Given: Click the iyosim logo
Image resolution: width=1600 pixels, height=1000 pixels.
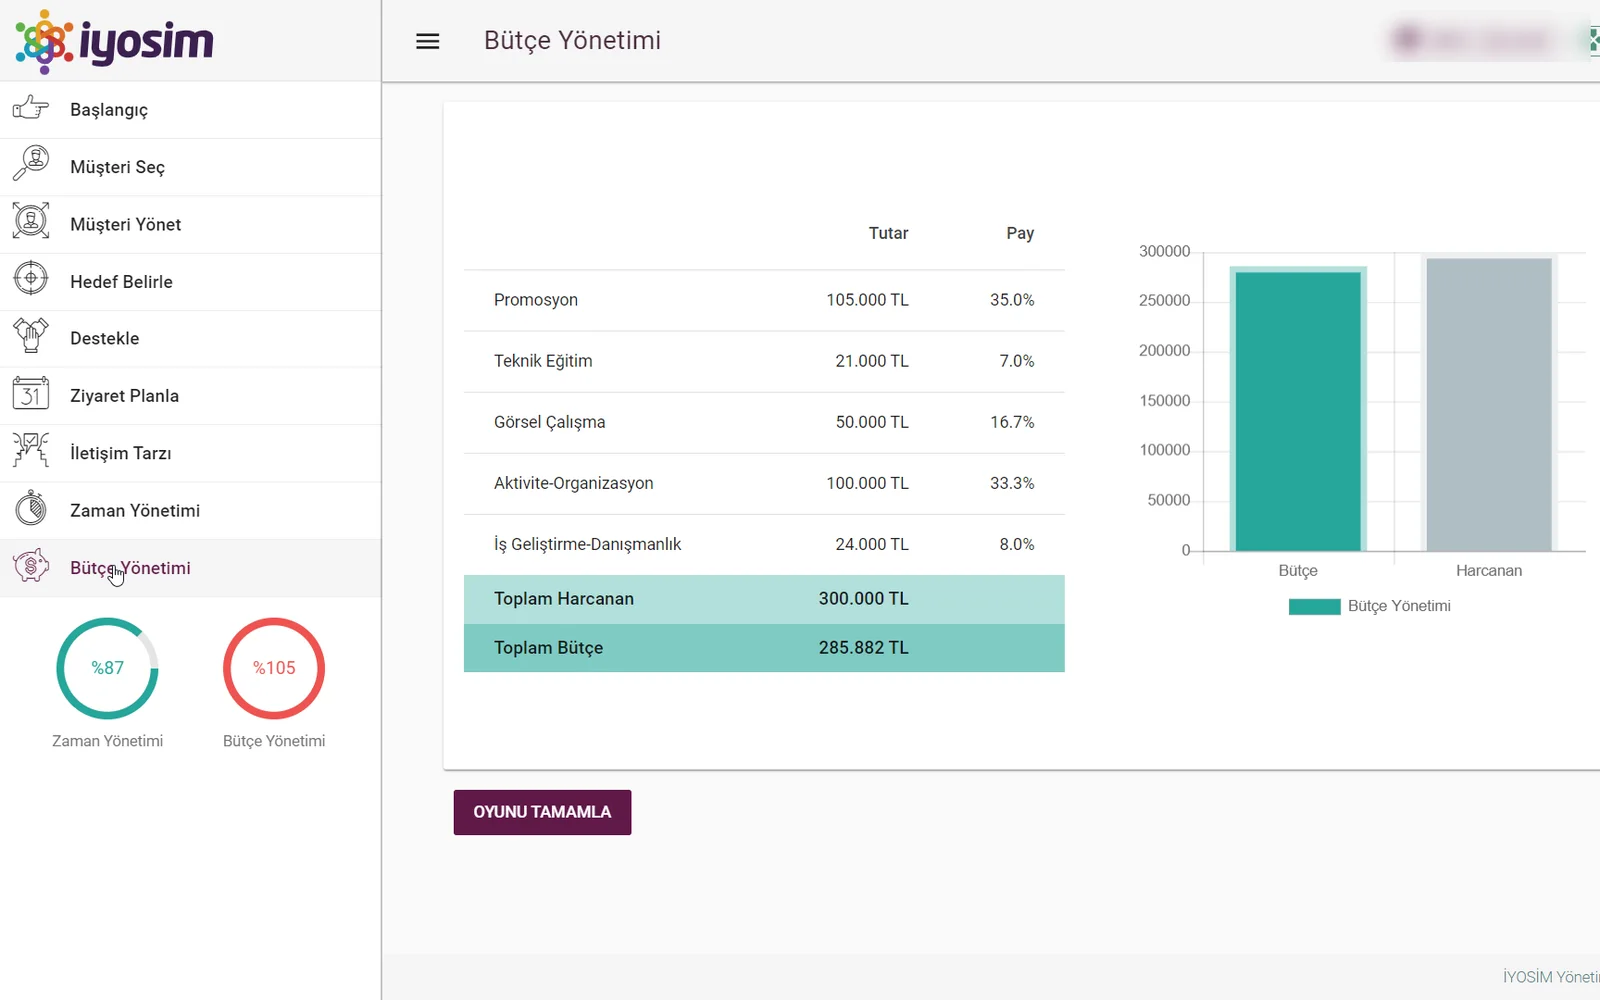Looking at the screenshot, I should coord(114,41).
